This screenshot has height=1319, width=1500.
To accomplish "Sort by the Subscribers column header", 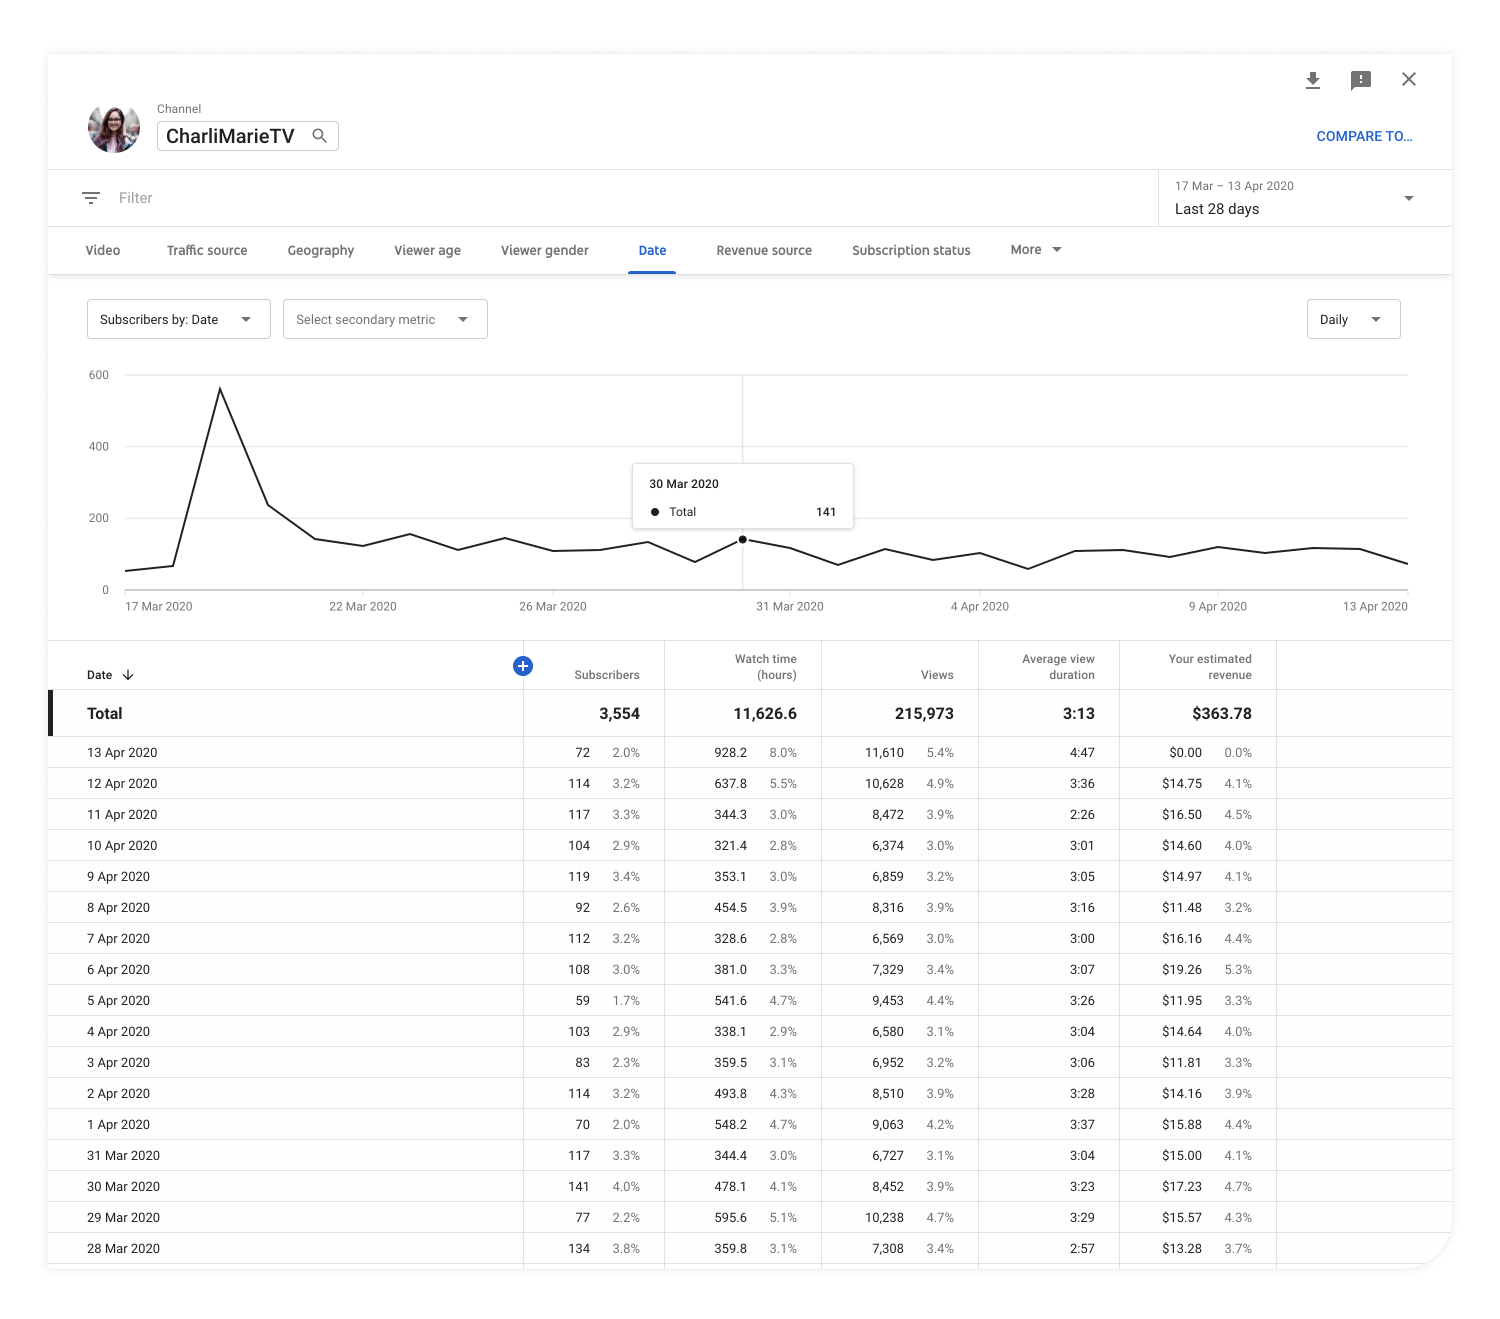I will point(607,675).
